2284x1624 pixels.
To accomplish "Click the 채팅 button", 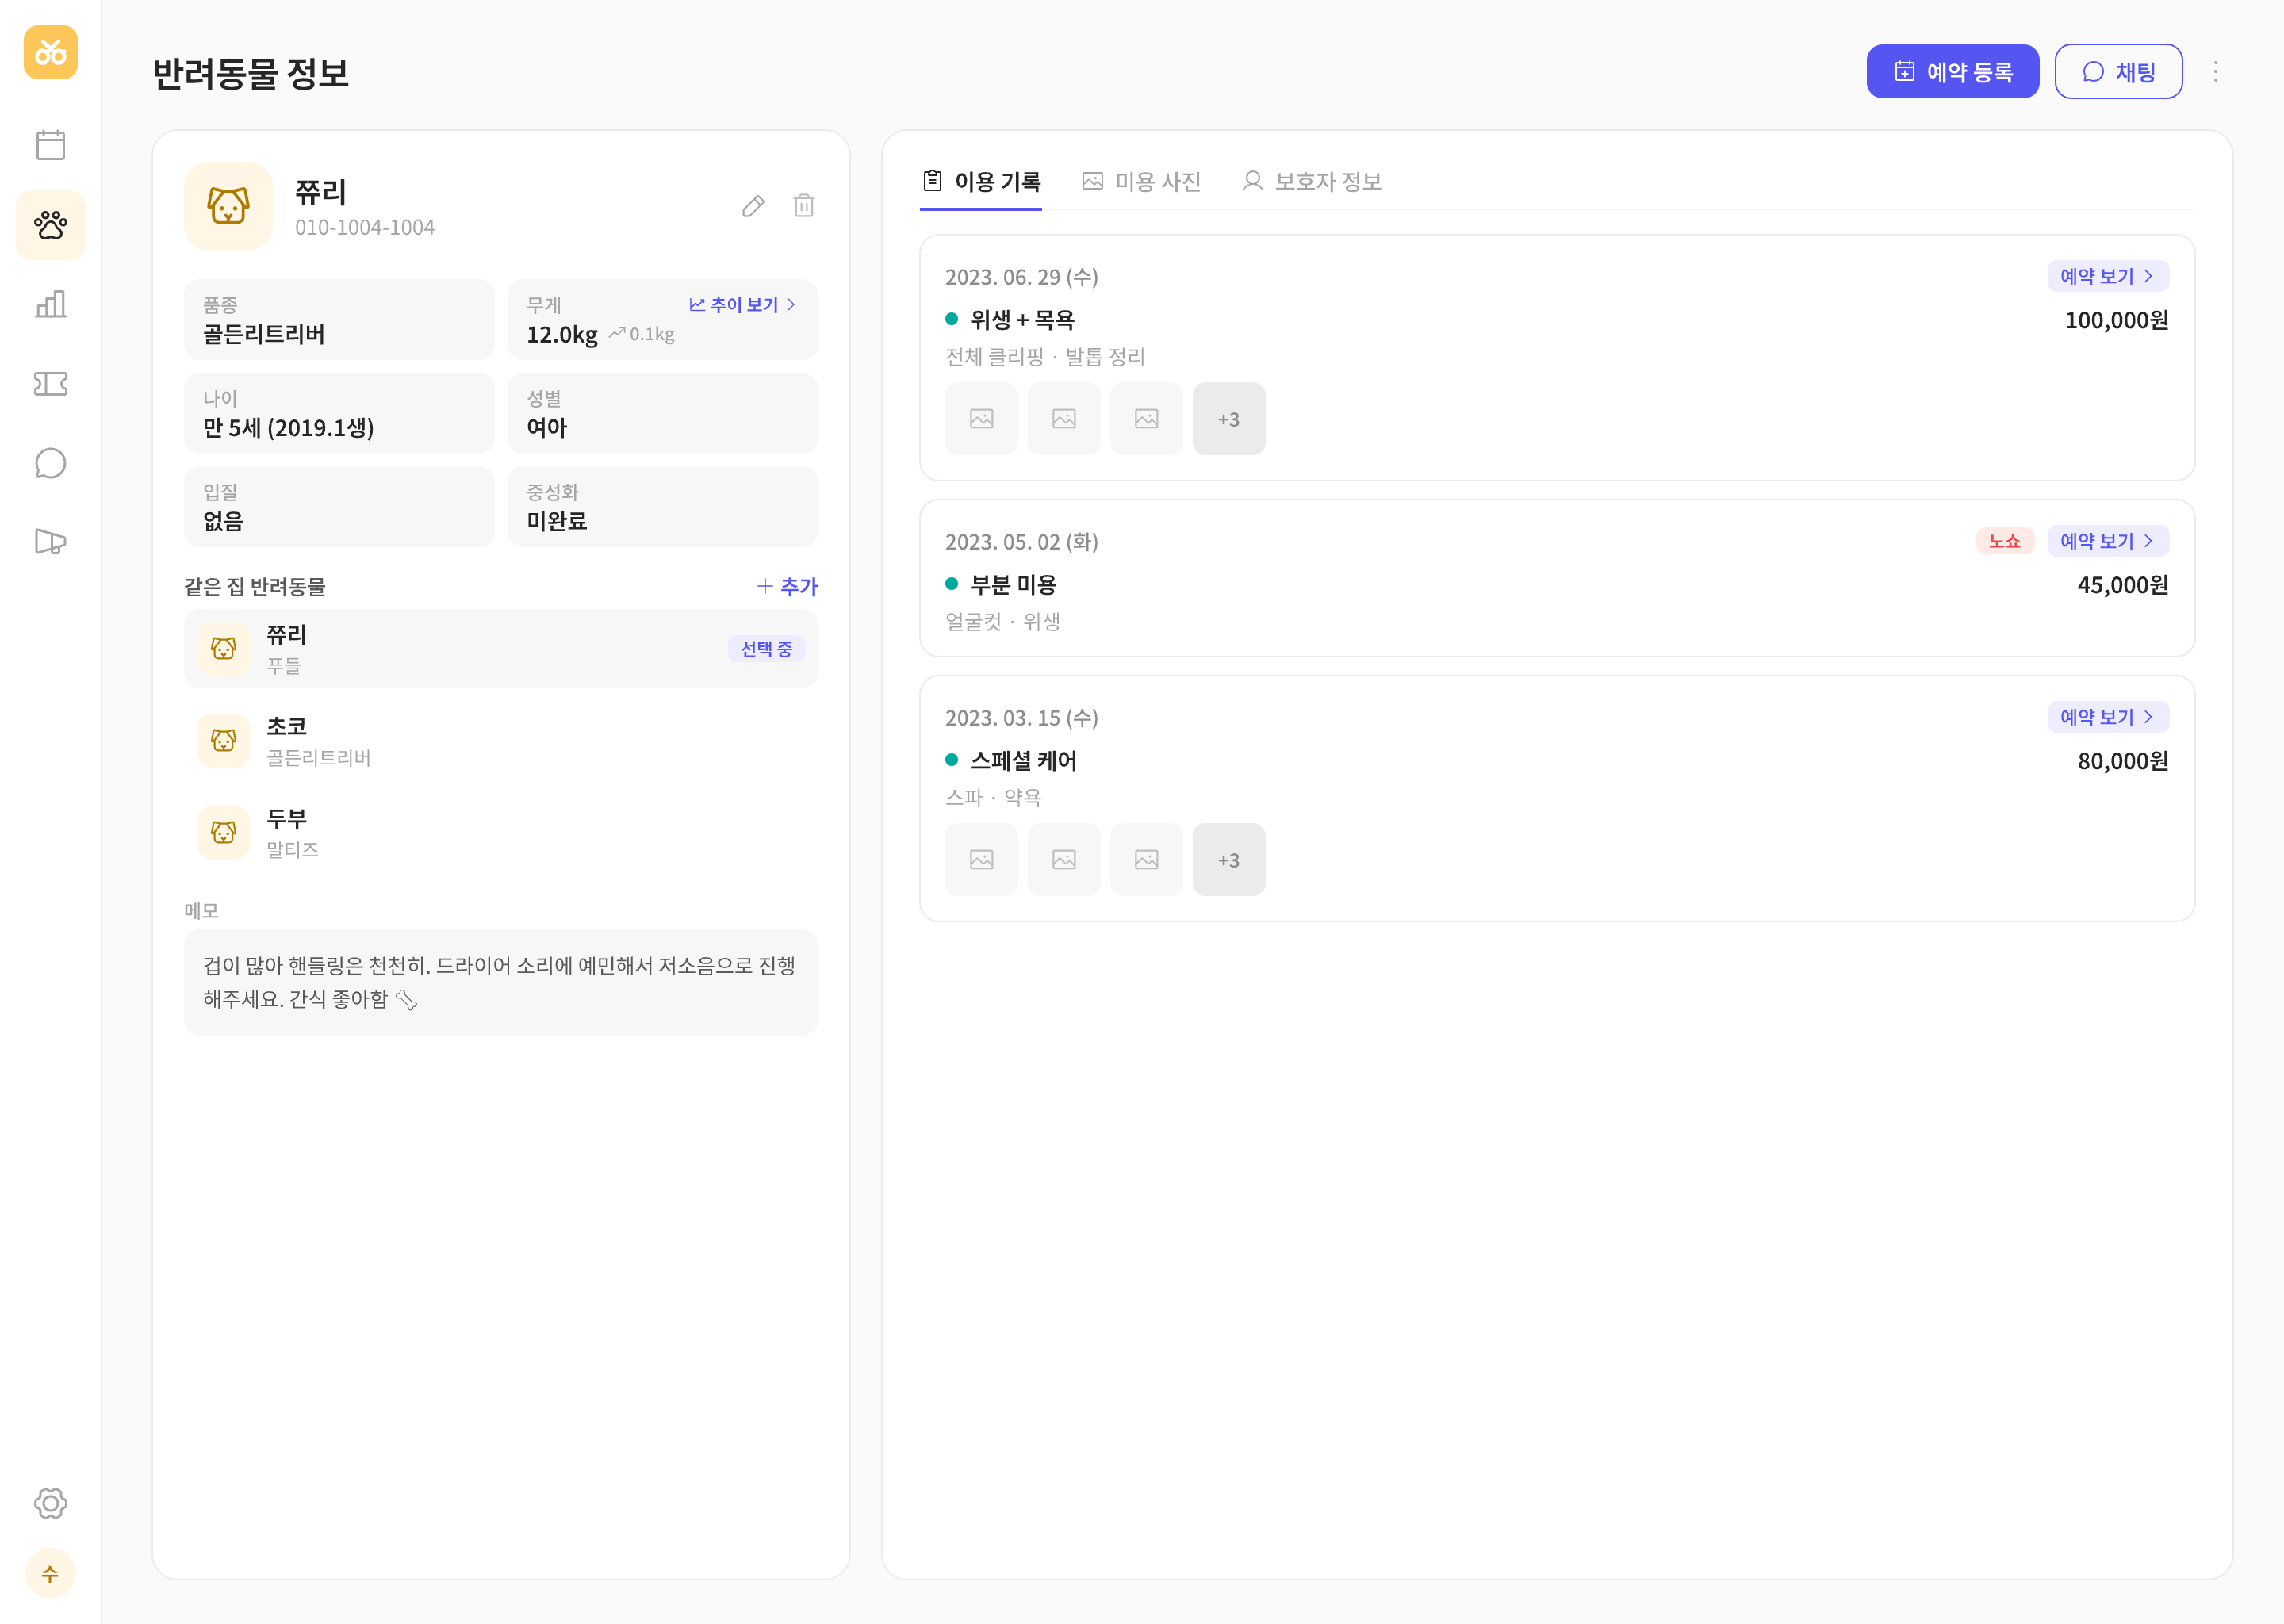I will (2118, 71).
